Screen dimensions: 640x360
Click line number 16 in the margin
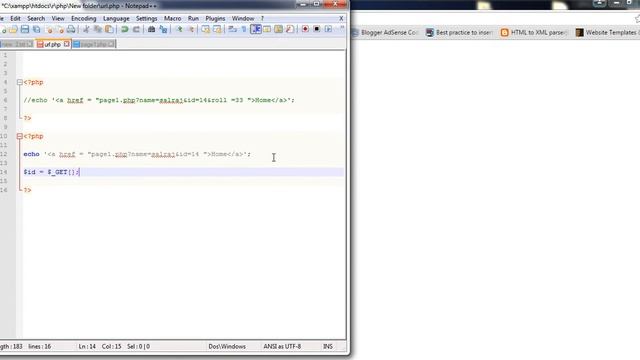click(4, 190)
